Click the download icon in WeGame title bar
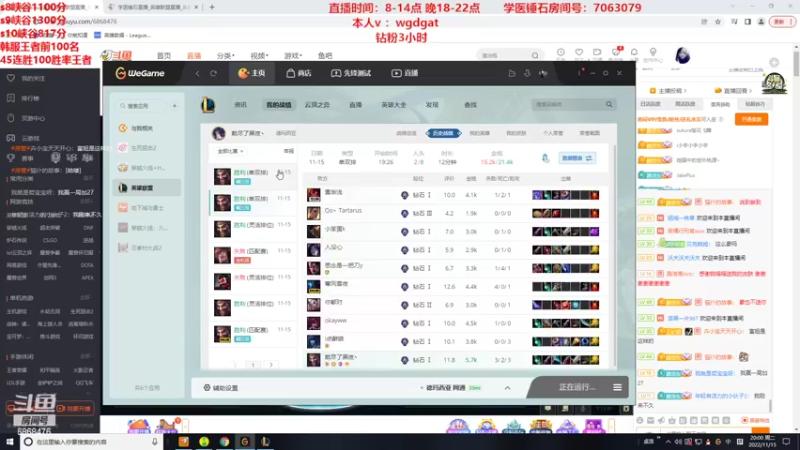 (527, 73)
